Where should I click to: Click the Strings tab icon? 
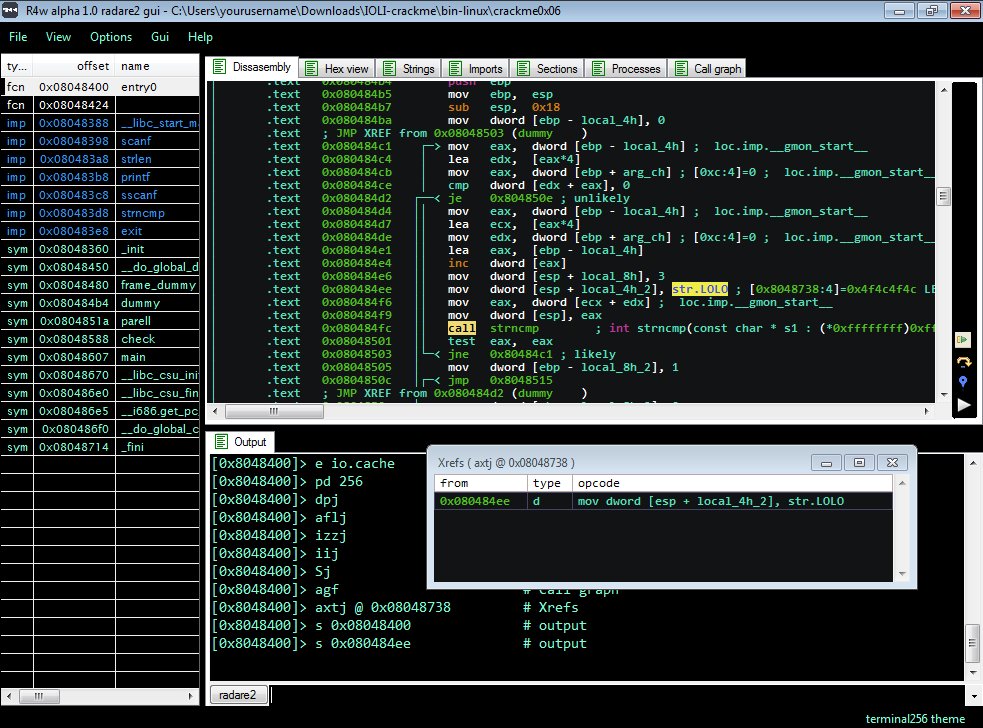[389, 68]
